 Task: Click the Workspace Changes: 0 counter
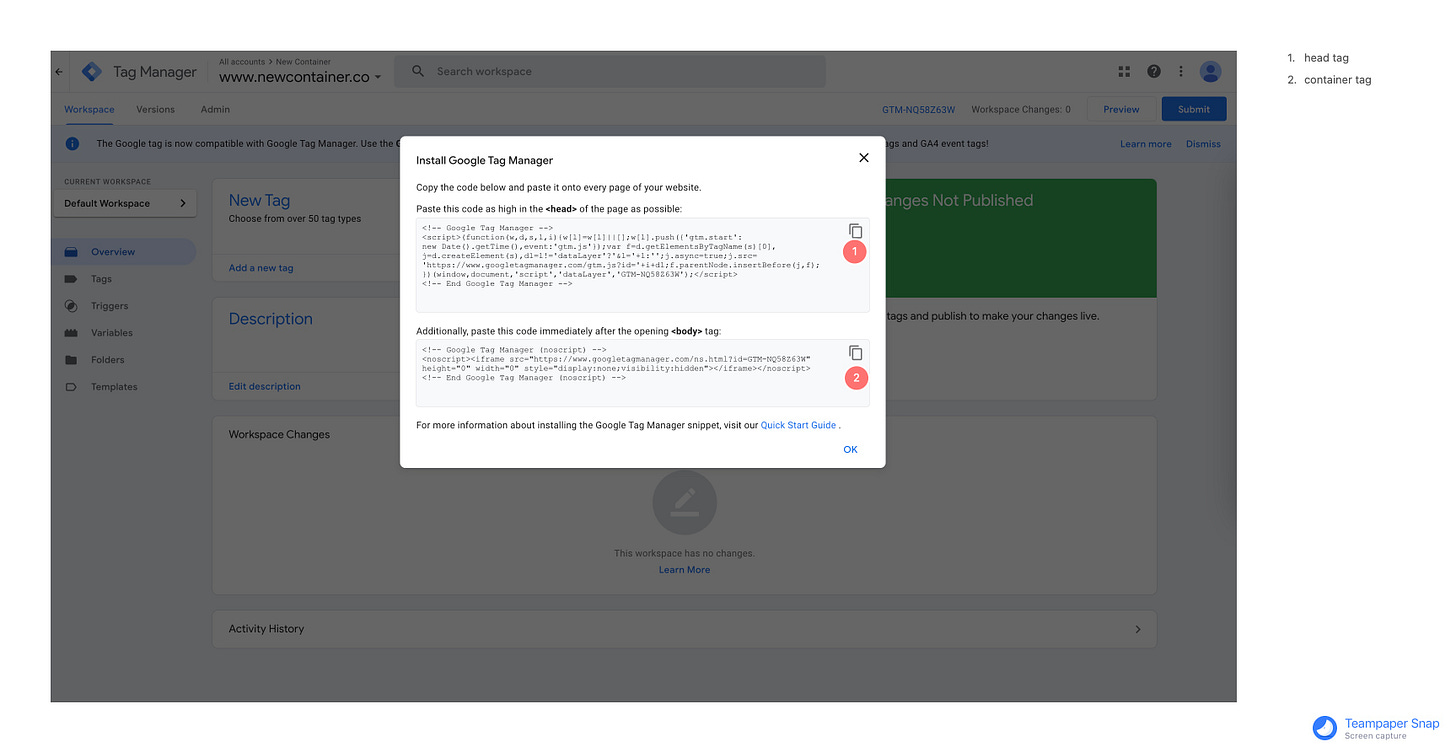(x=1021, y=110)
